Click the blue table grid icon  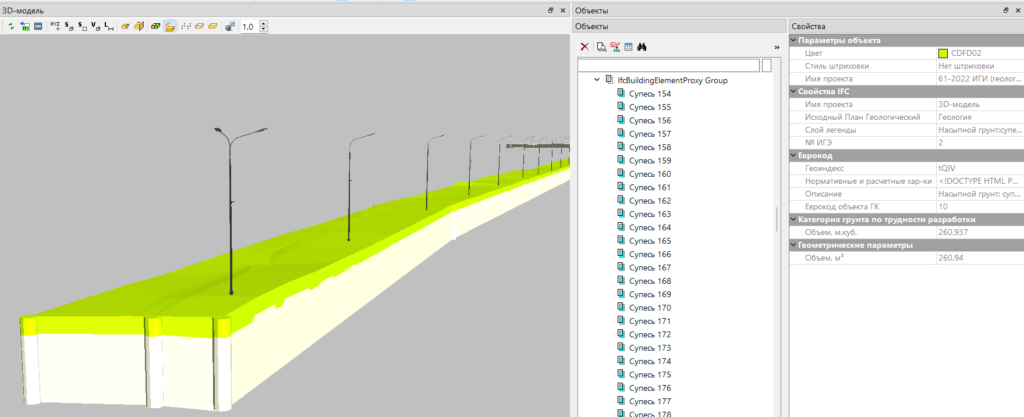tap(628, 47)
